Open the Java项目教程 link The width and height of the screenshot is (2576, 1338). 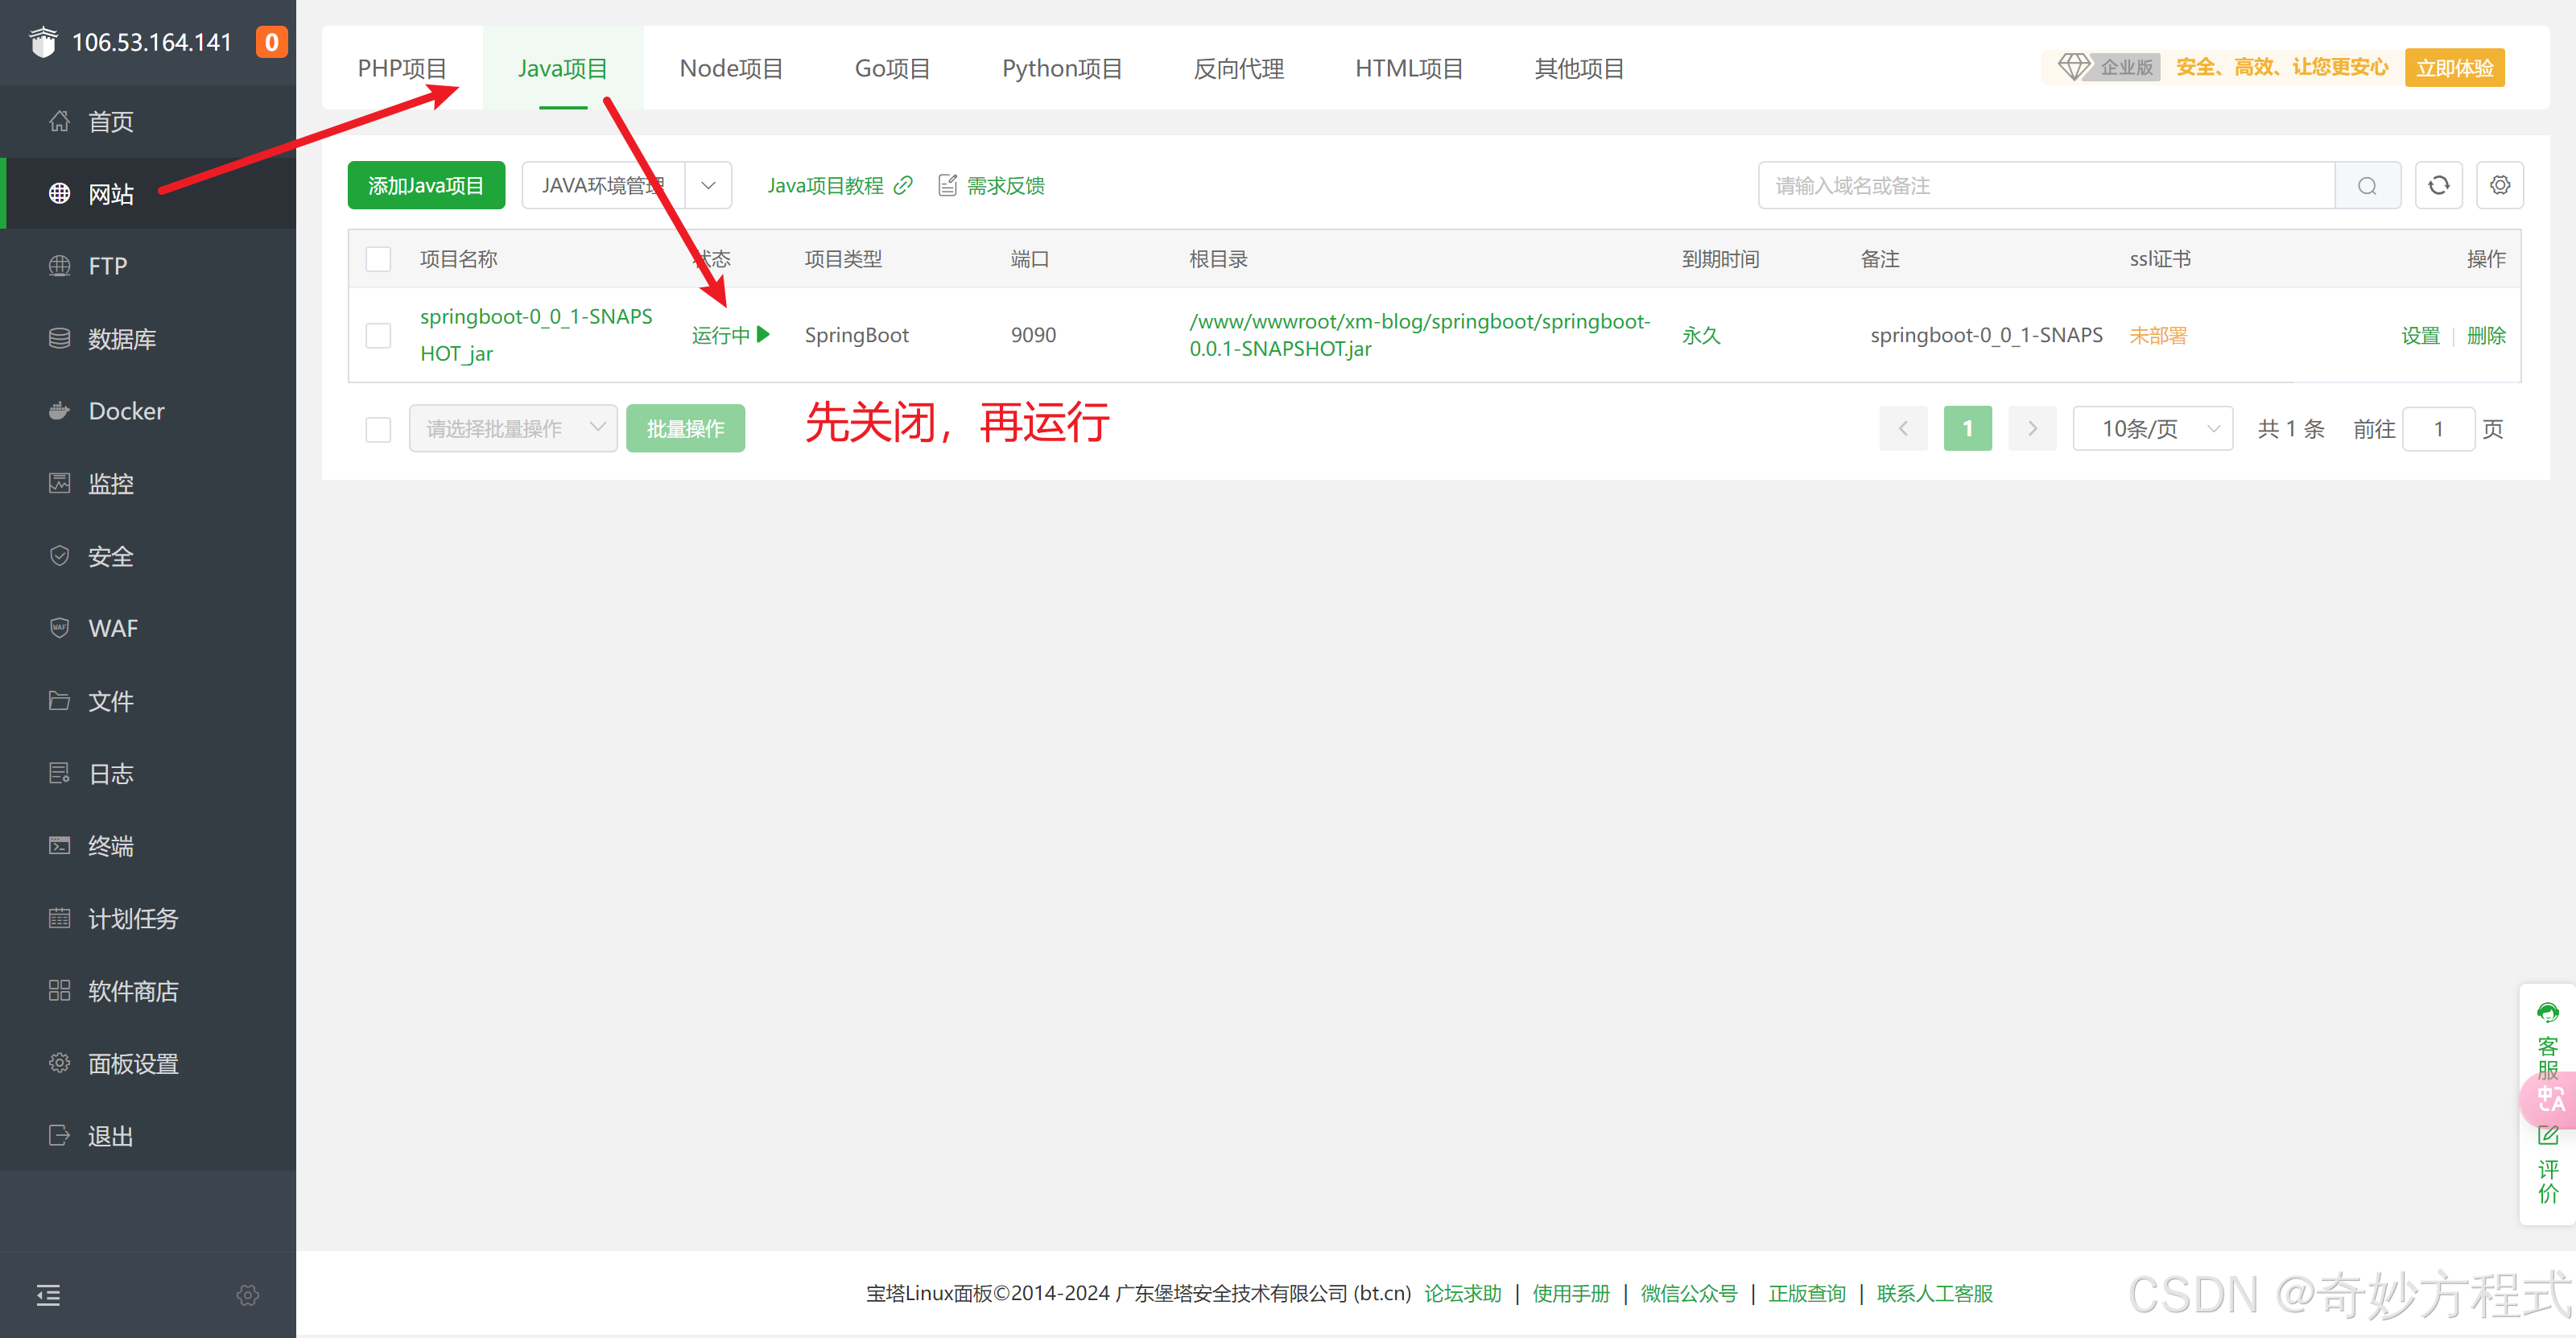click(839, 186)
